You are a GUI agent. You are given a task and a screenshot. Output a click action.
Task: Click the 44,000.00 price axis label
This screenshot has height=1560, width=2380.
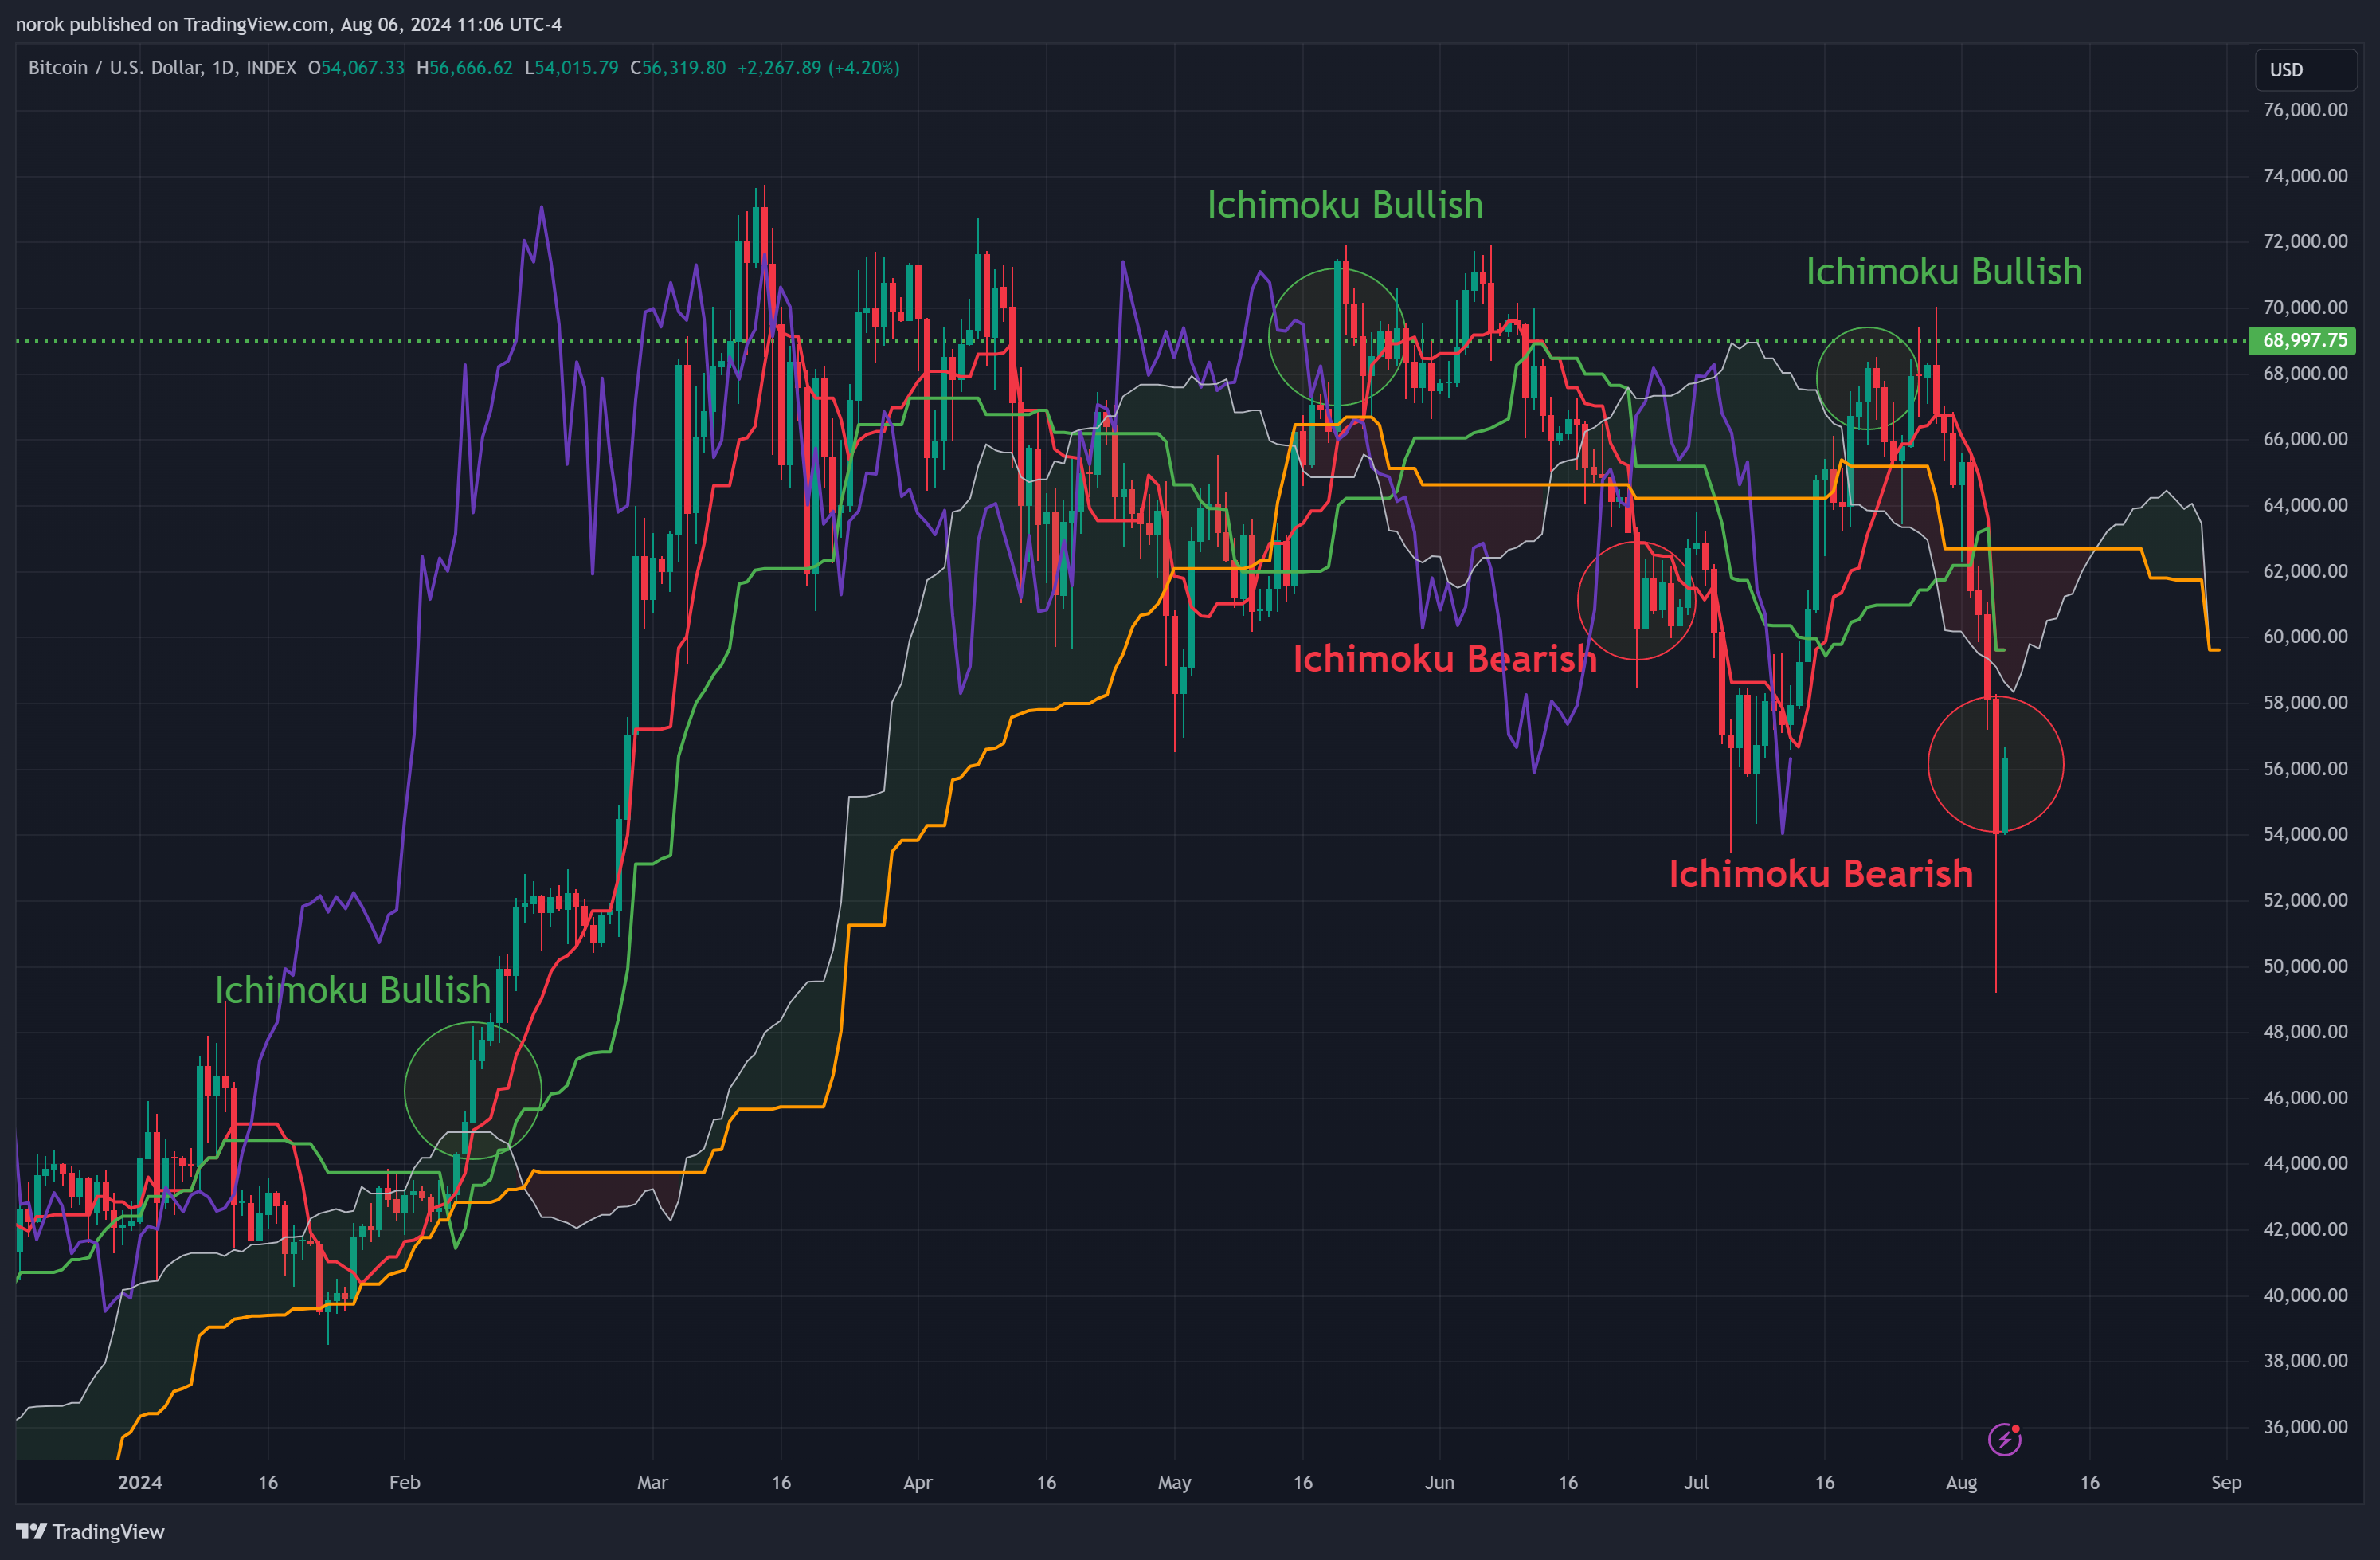tap(2305, 1163)
